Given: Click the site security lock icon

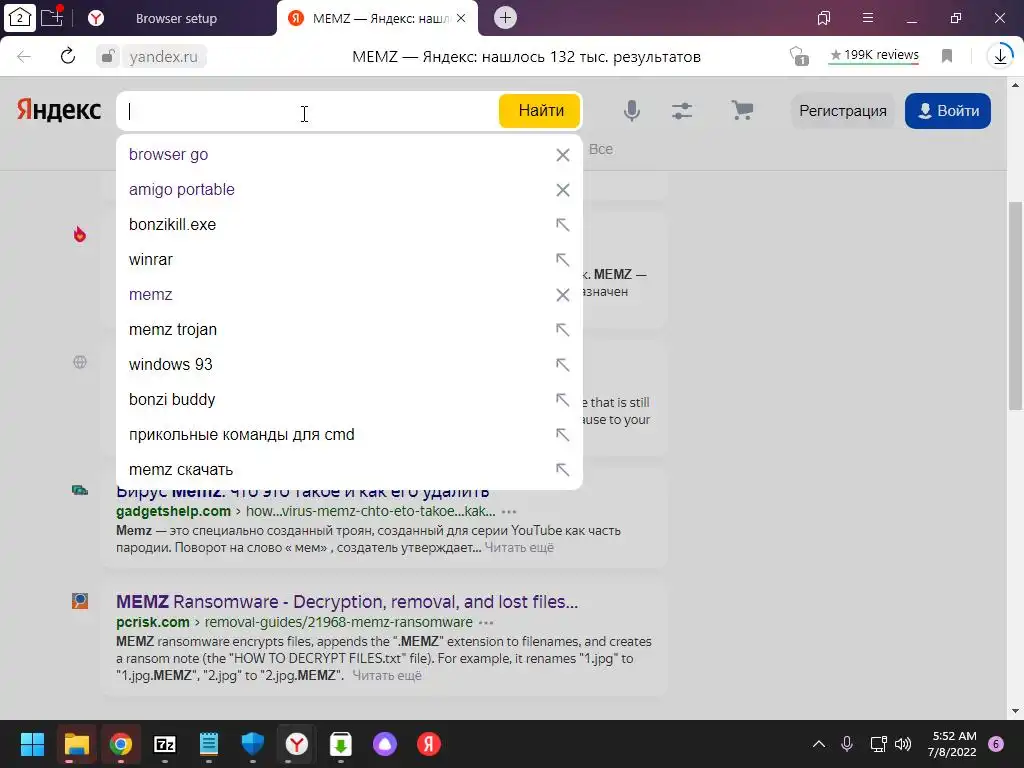Looking at the screenshot, I should (x=108, y=56).
